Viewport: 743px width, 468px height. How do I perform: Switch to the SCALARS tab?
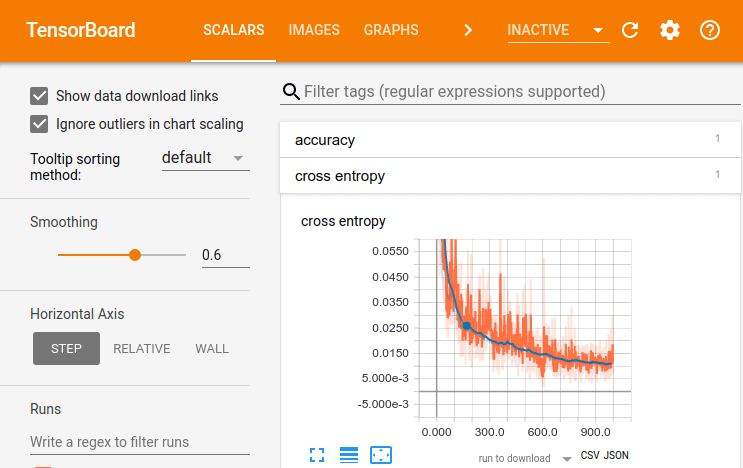[234, 30]
